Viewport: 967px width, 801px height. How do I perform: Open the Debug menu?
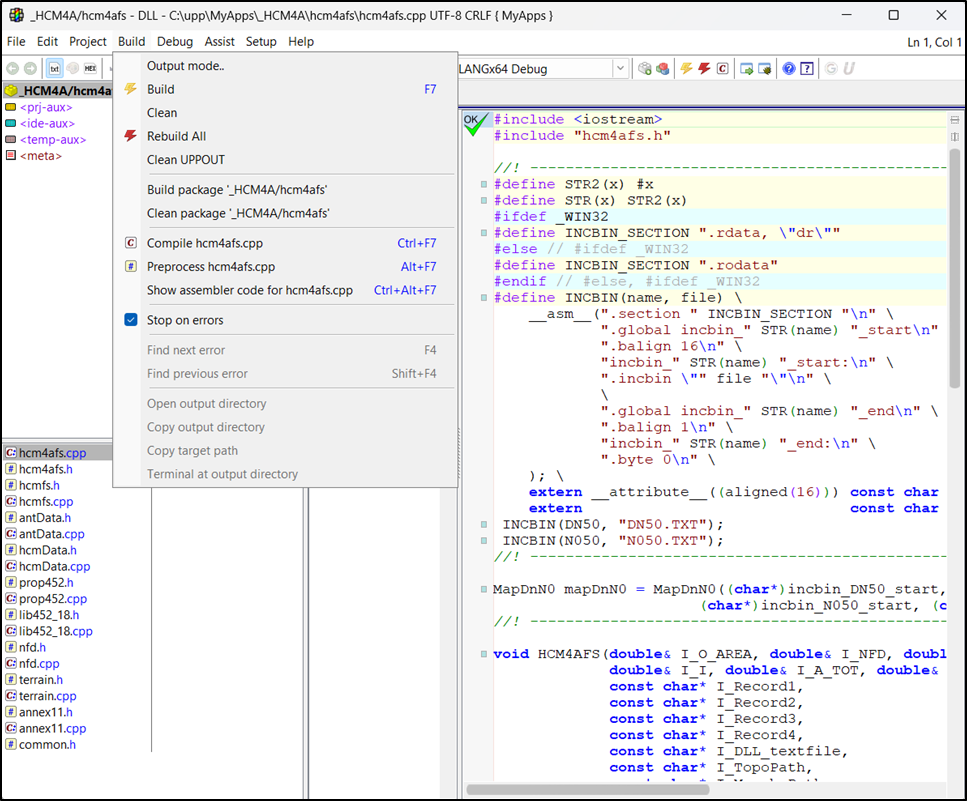click(x=175, y=42)
